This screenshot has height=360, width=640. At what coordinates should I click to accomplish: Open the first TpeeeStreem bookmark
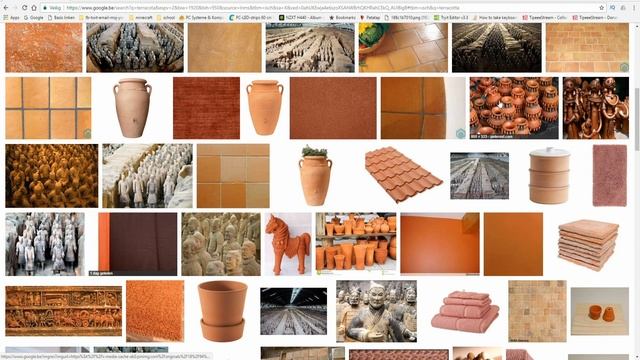click(x=545, y=18)
